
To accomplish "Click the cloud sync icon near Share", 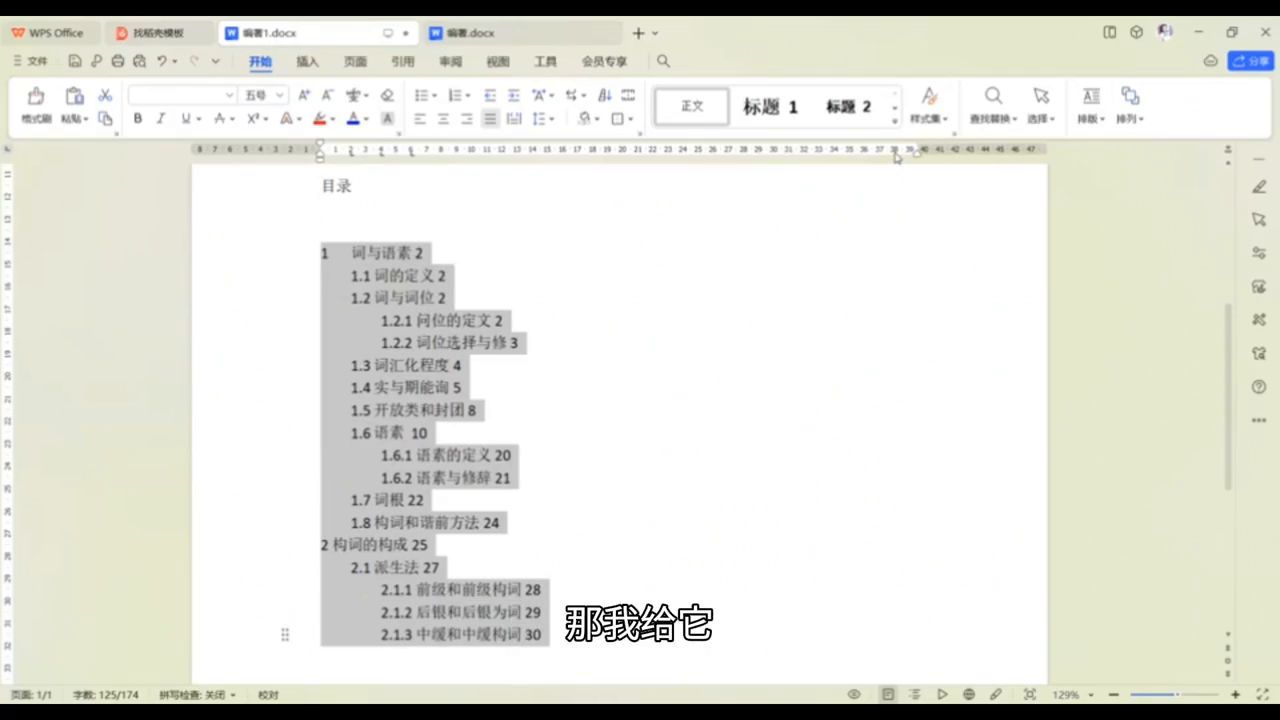I will click(1210, 61).
